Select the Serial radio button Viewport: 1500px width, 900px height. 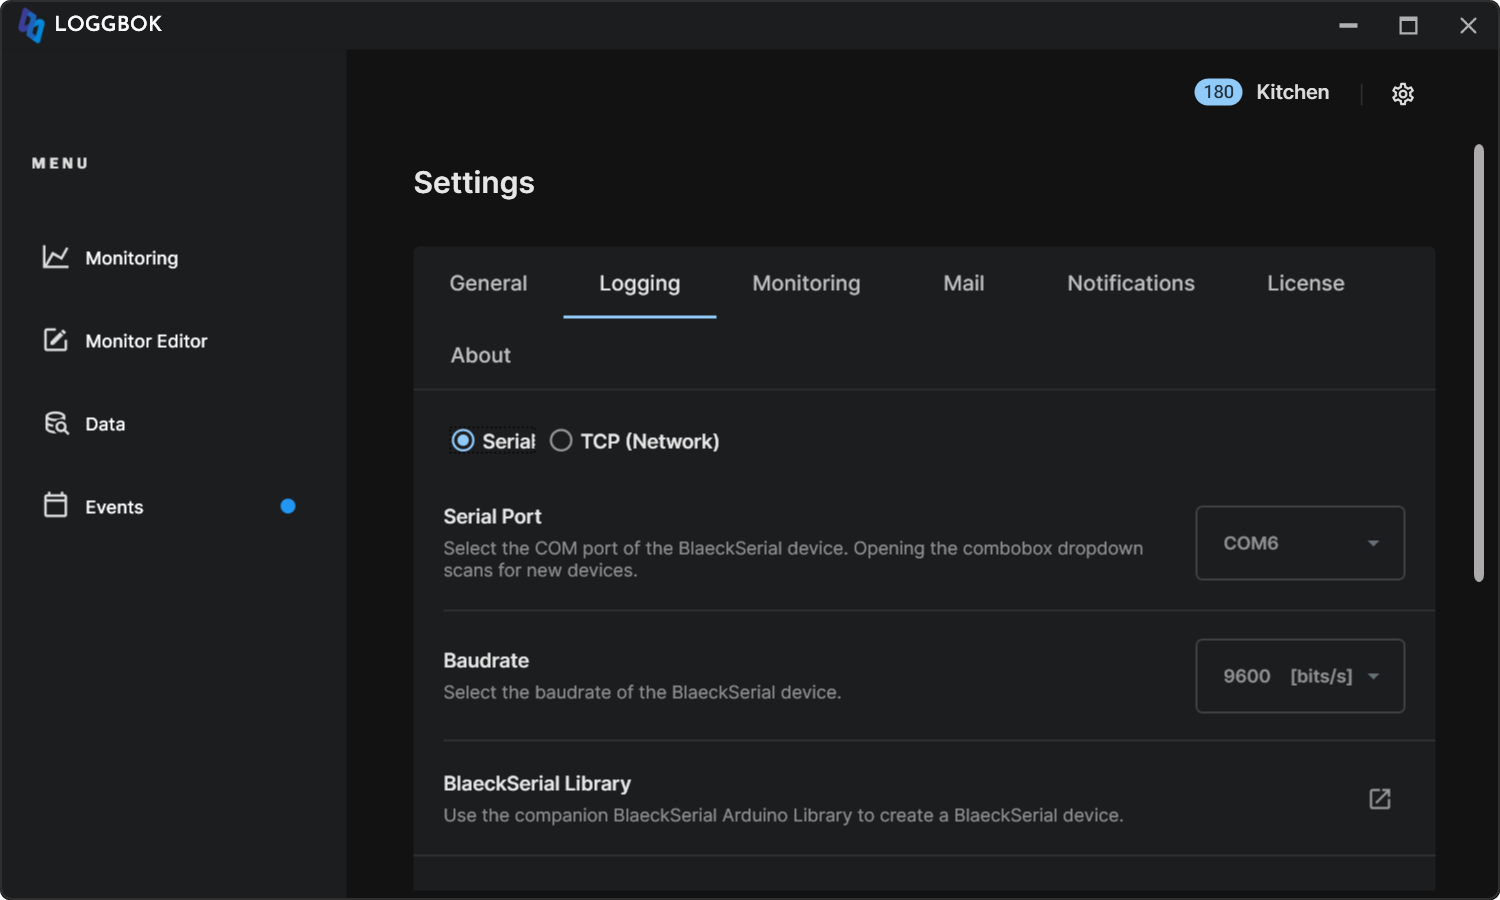(x=463, y=441)
